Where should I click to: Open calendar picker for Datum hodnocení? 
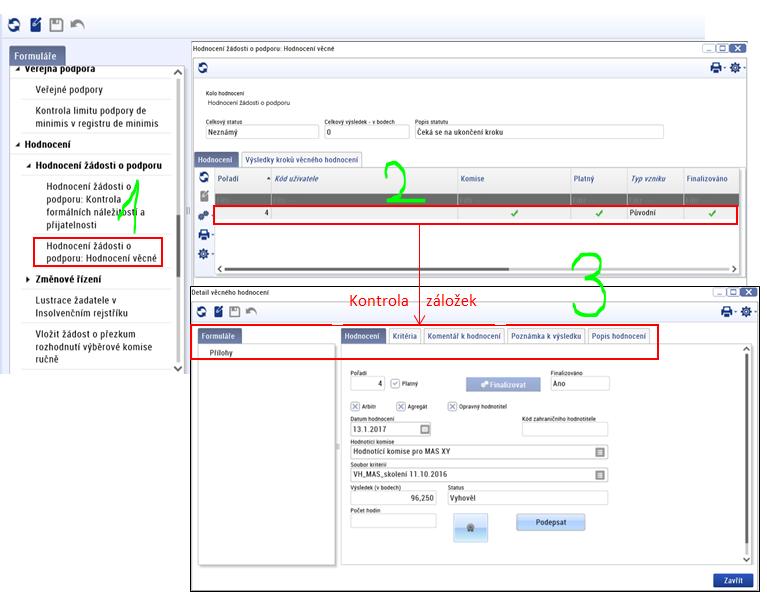(425, 429)
